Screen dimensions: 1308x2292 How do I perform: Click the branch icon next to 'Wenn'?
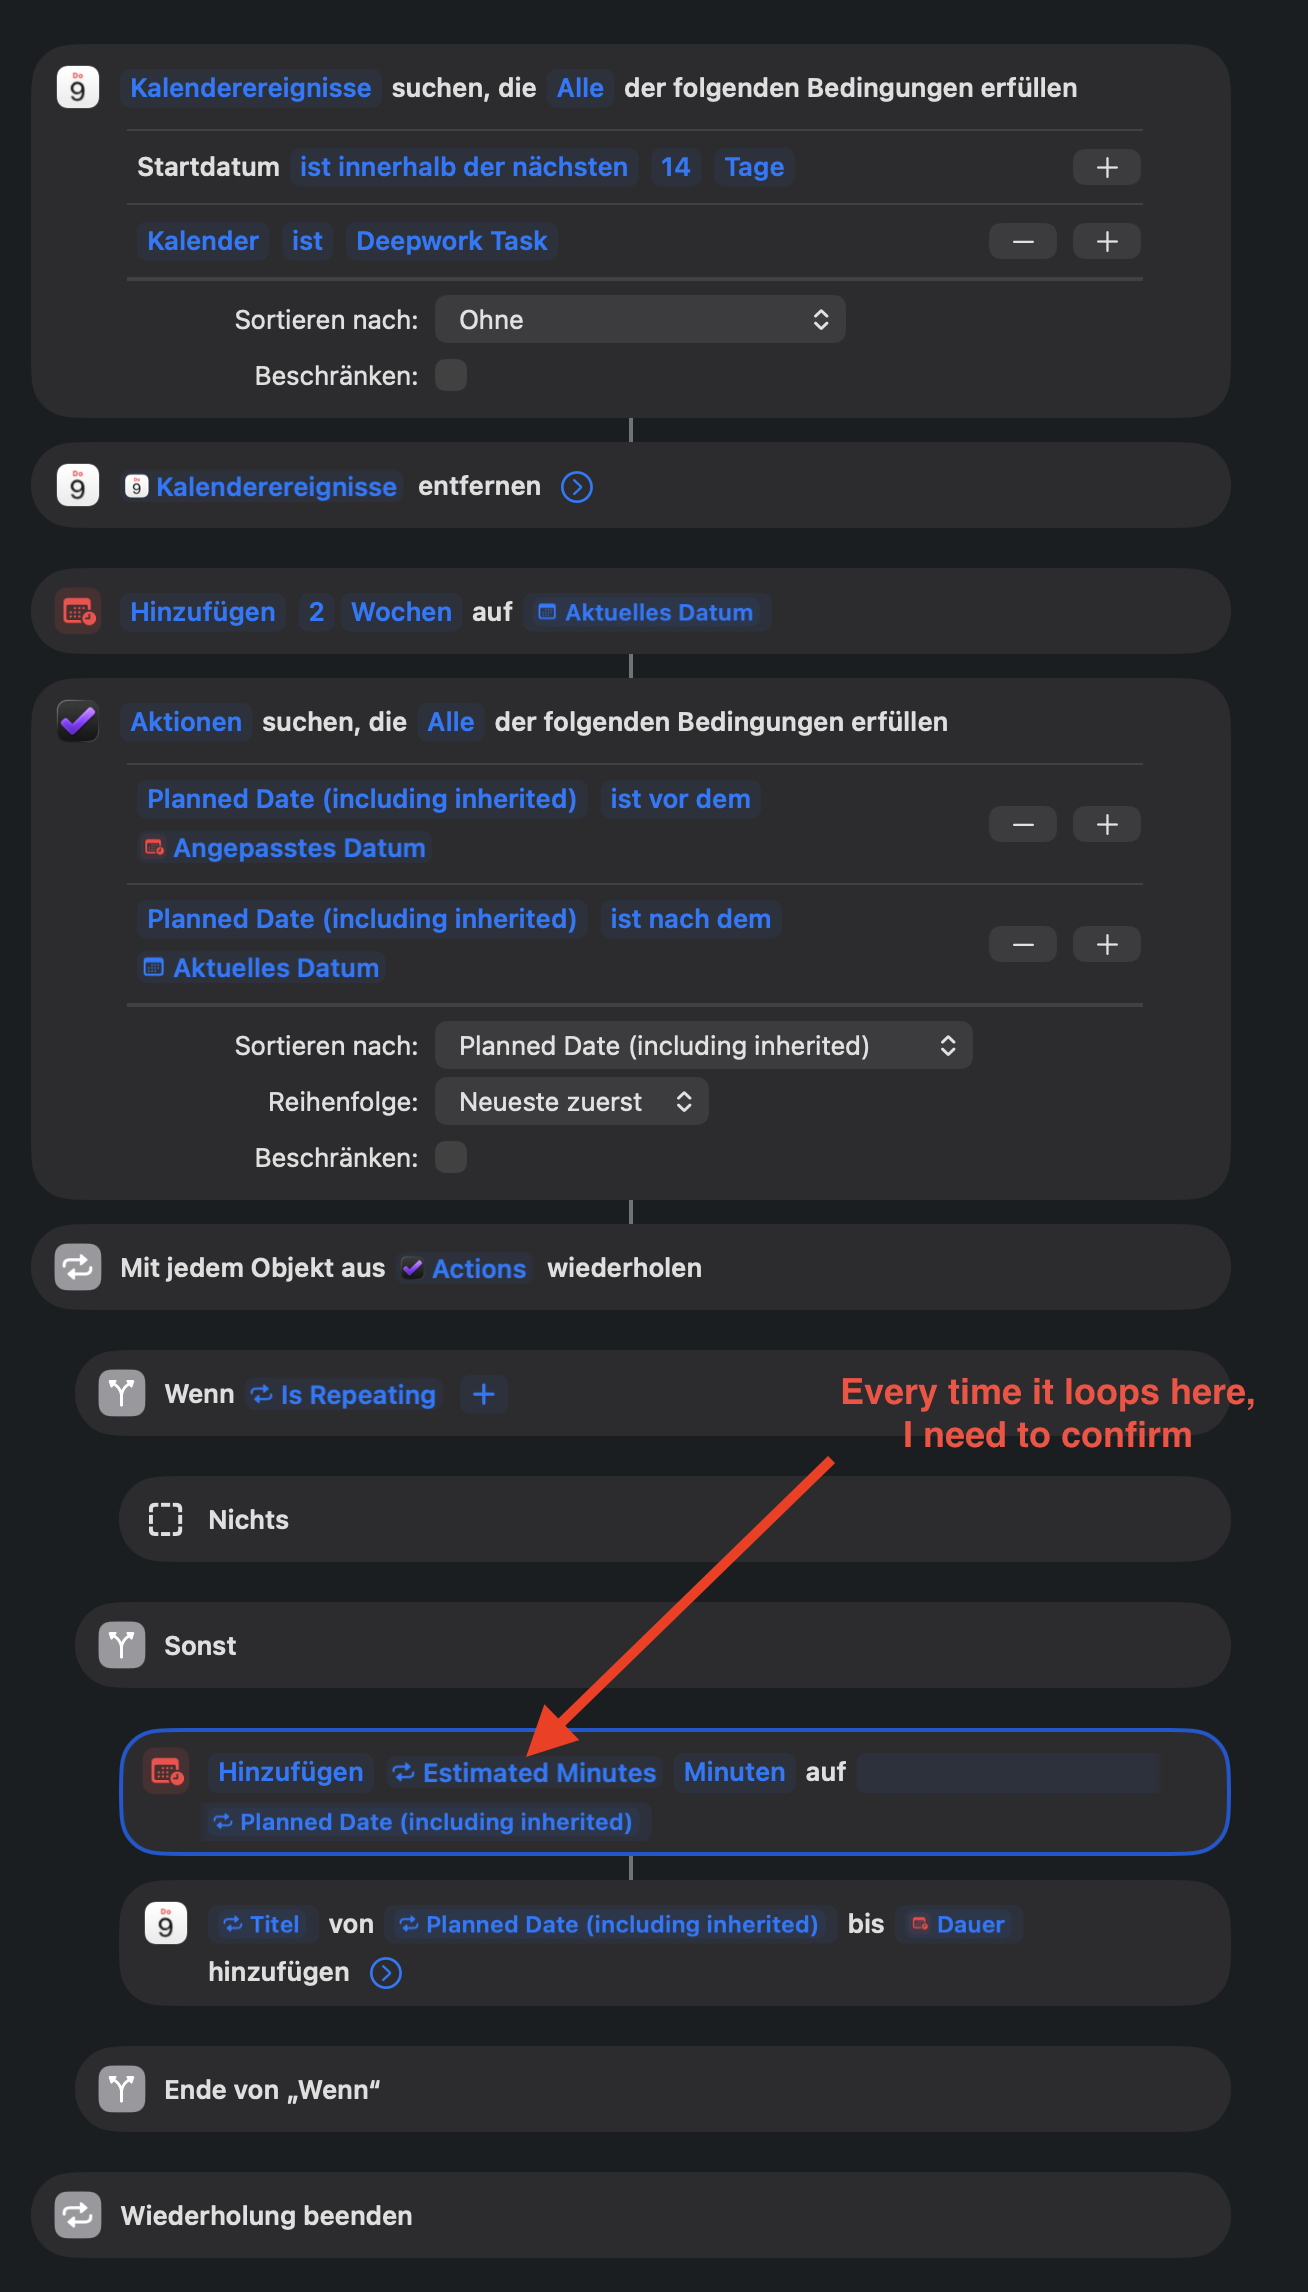pos(122,1393)
